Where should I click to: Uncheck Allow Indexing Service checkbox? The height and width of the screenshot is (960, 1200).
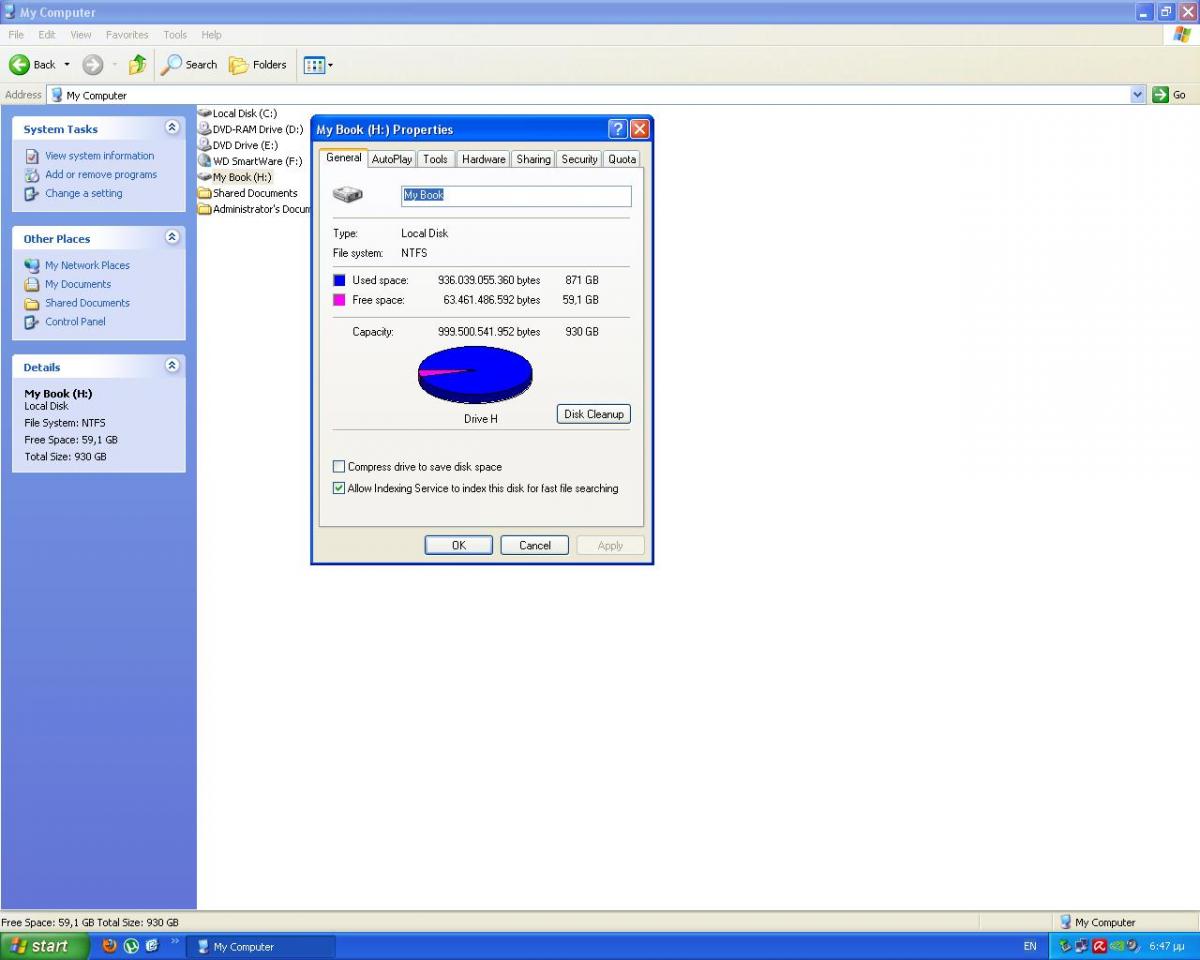pos(339,489)
